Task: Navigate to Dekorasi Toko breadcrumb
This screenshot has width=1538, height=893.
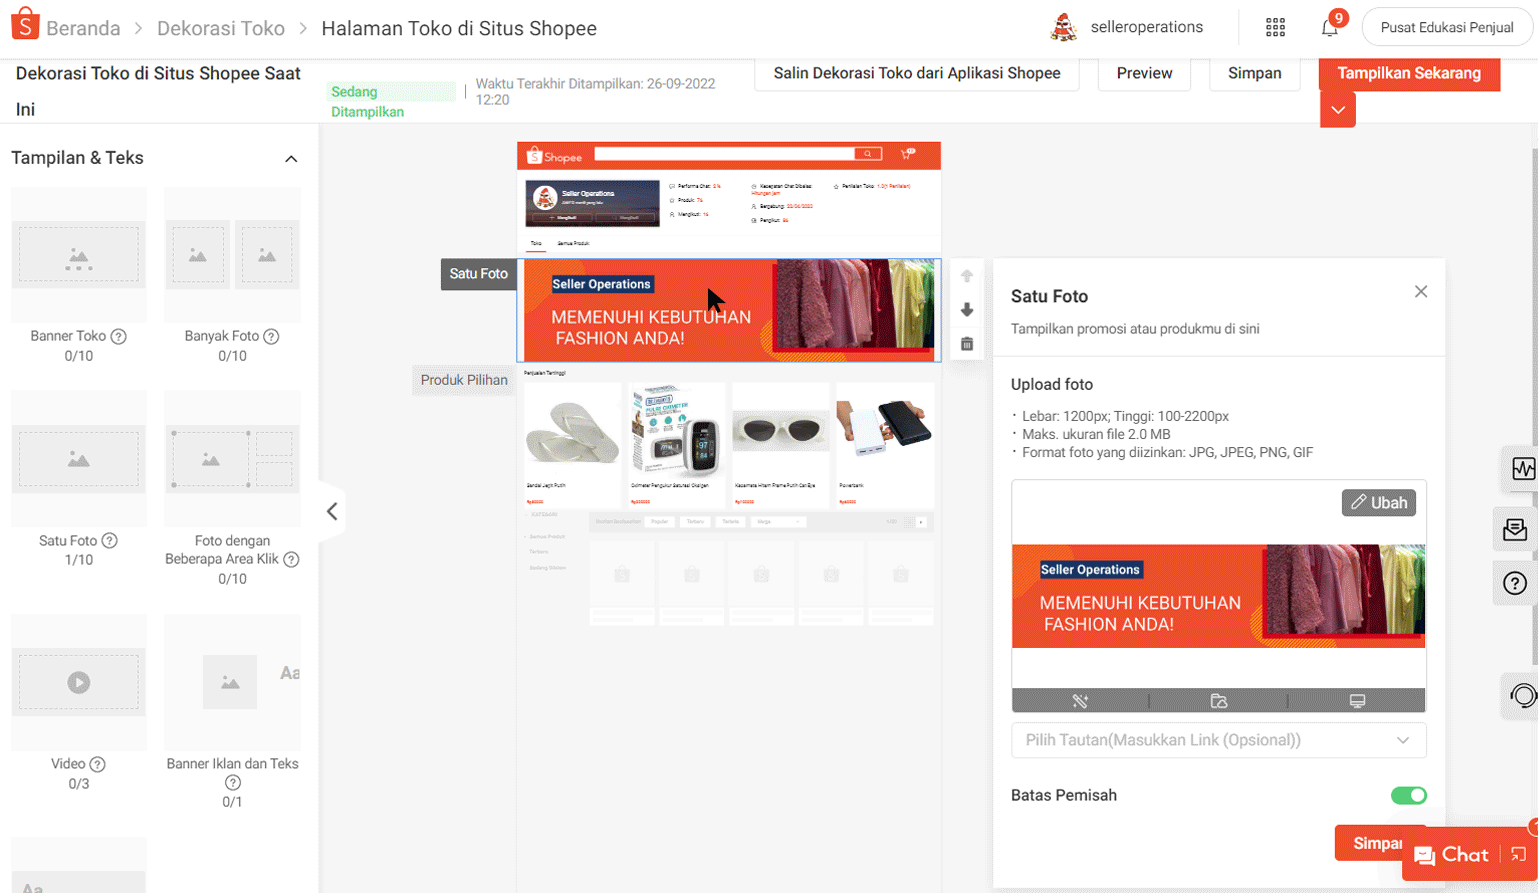Action: 220,28
